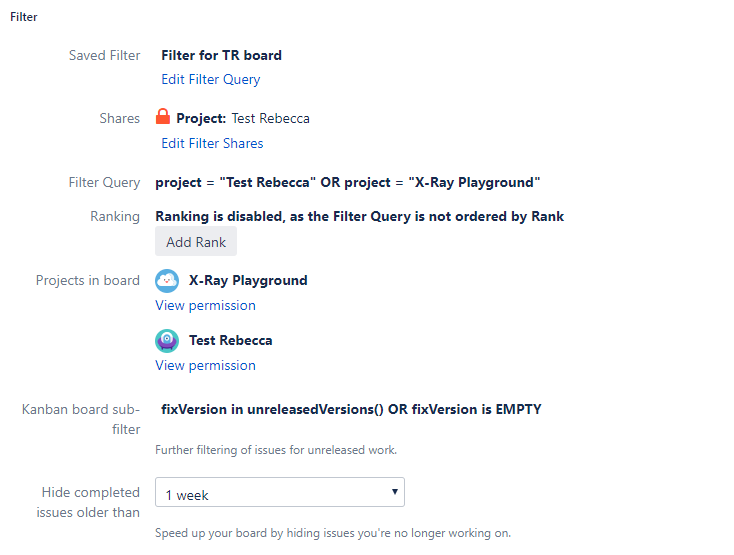734x555 pixels.
Task: Click the red lock icon beside Shares
Action: (x=163, y=117)
